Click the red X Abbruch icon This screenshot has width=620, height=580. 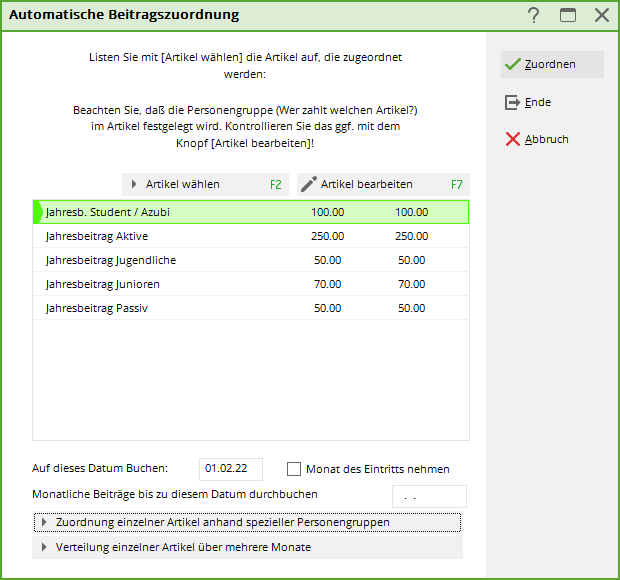tap(513, 139)
